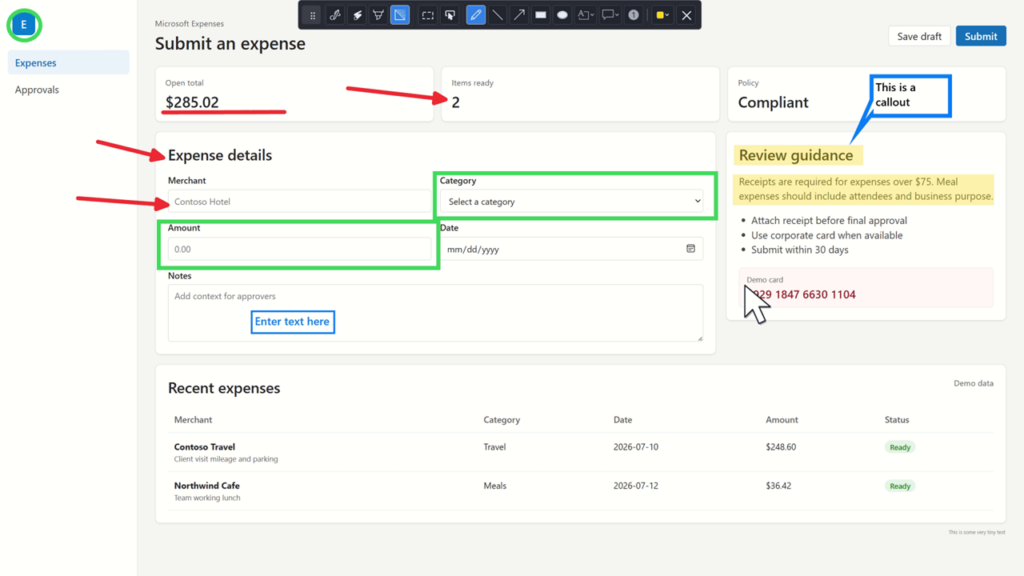
Task: Open the yellow color picker dropdown
Action: coord(662,15)
